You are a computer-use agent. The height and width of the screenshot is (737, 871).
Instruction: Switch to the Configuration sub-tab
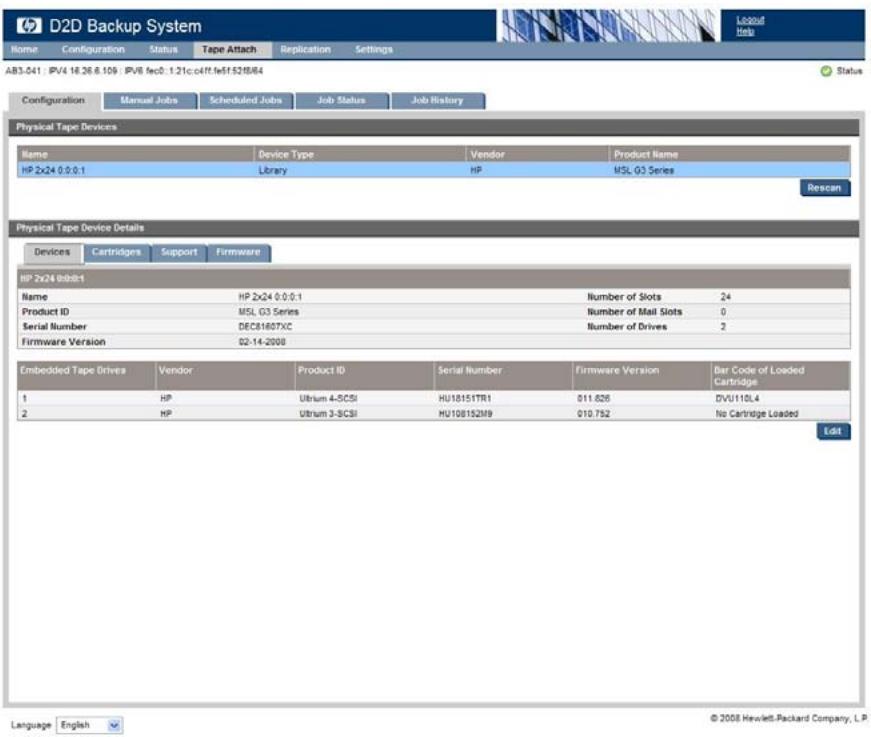pos(54,101)
